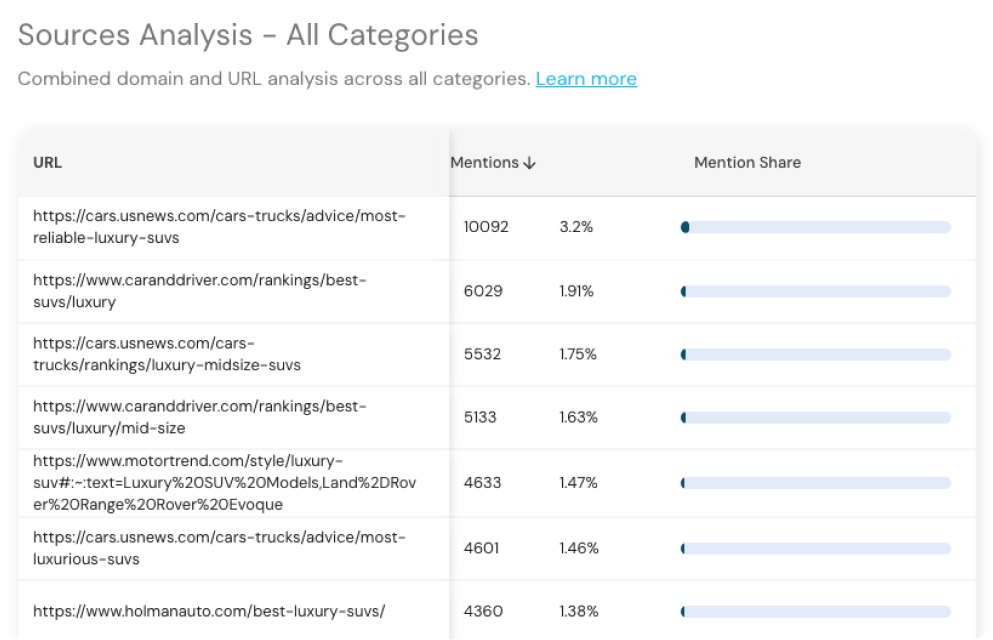Select the Mention Share column header
The width and height of the screenshot is (993, 640).
(x=747, y=162)
